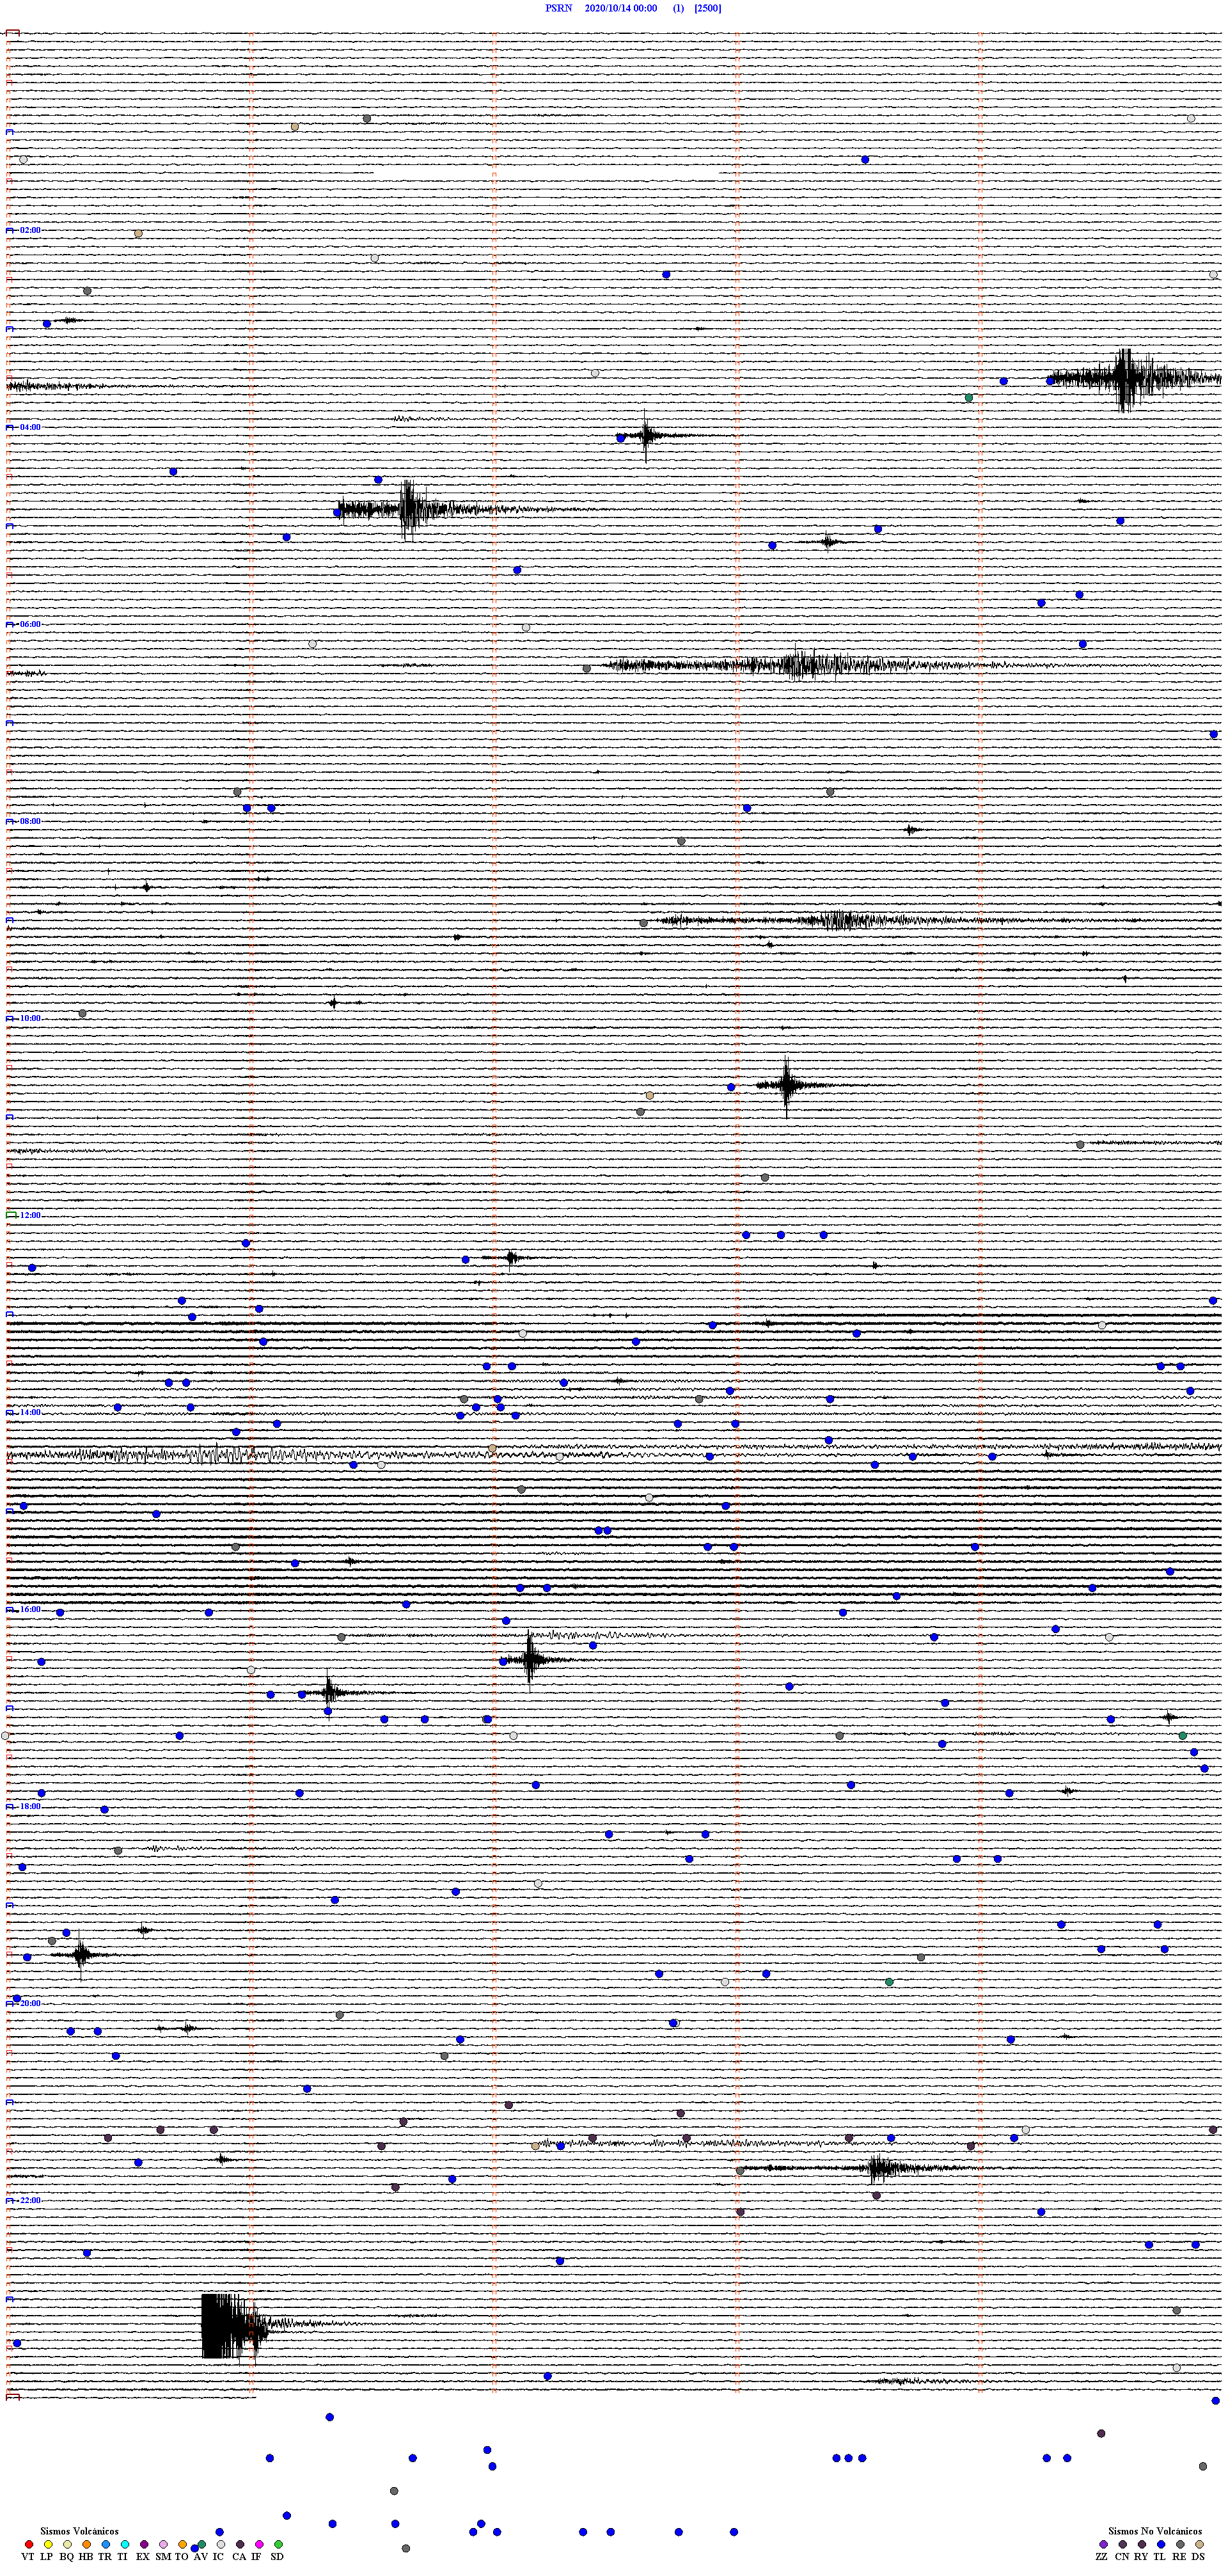Pick the green SD legend marker
The width and height of the screenshot is (1228, 2576).
278,2544
